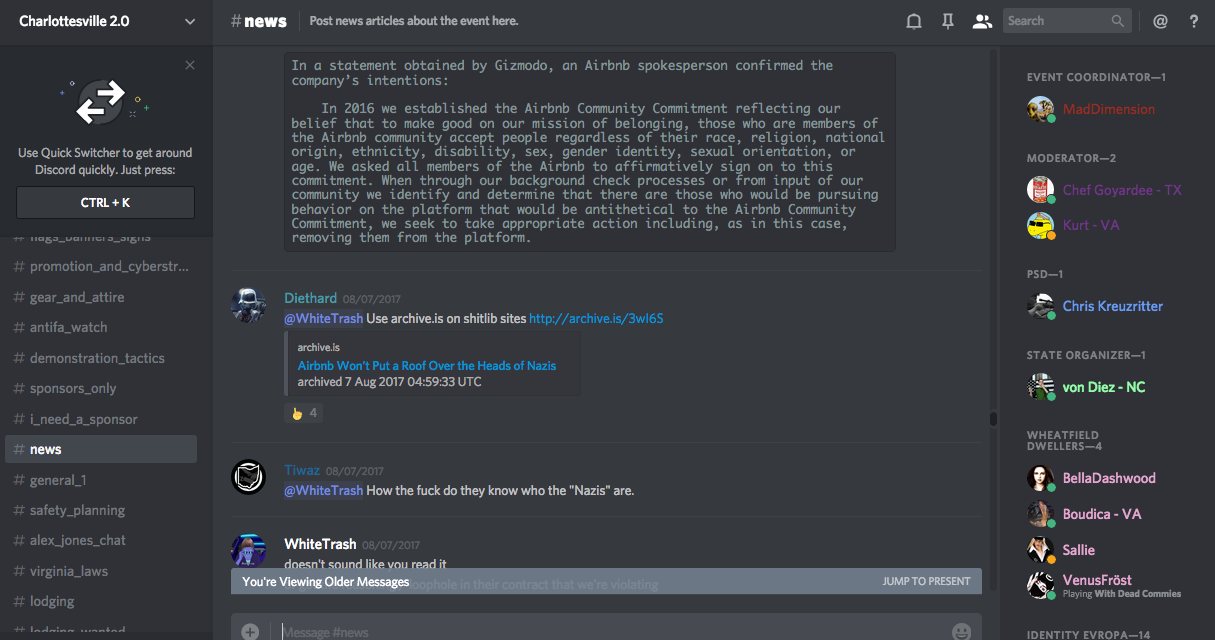Click Diethard's avatar

[248, 304]
